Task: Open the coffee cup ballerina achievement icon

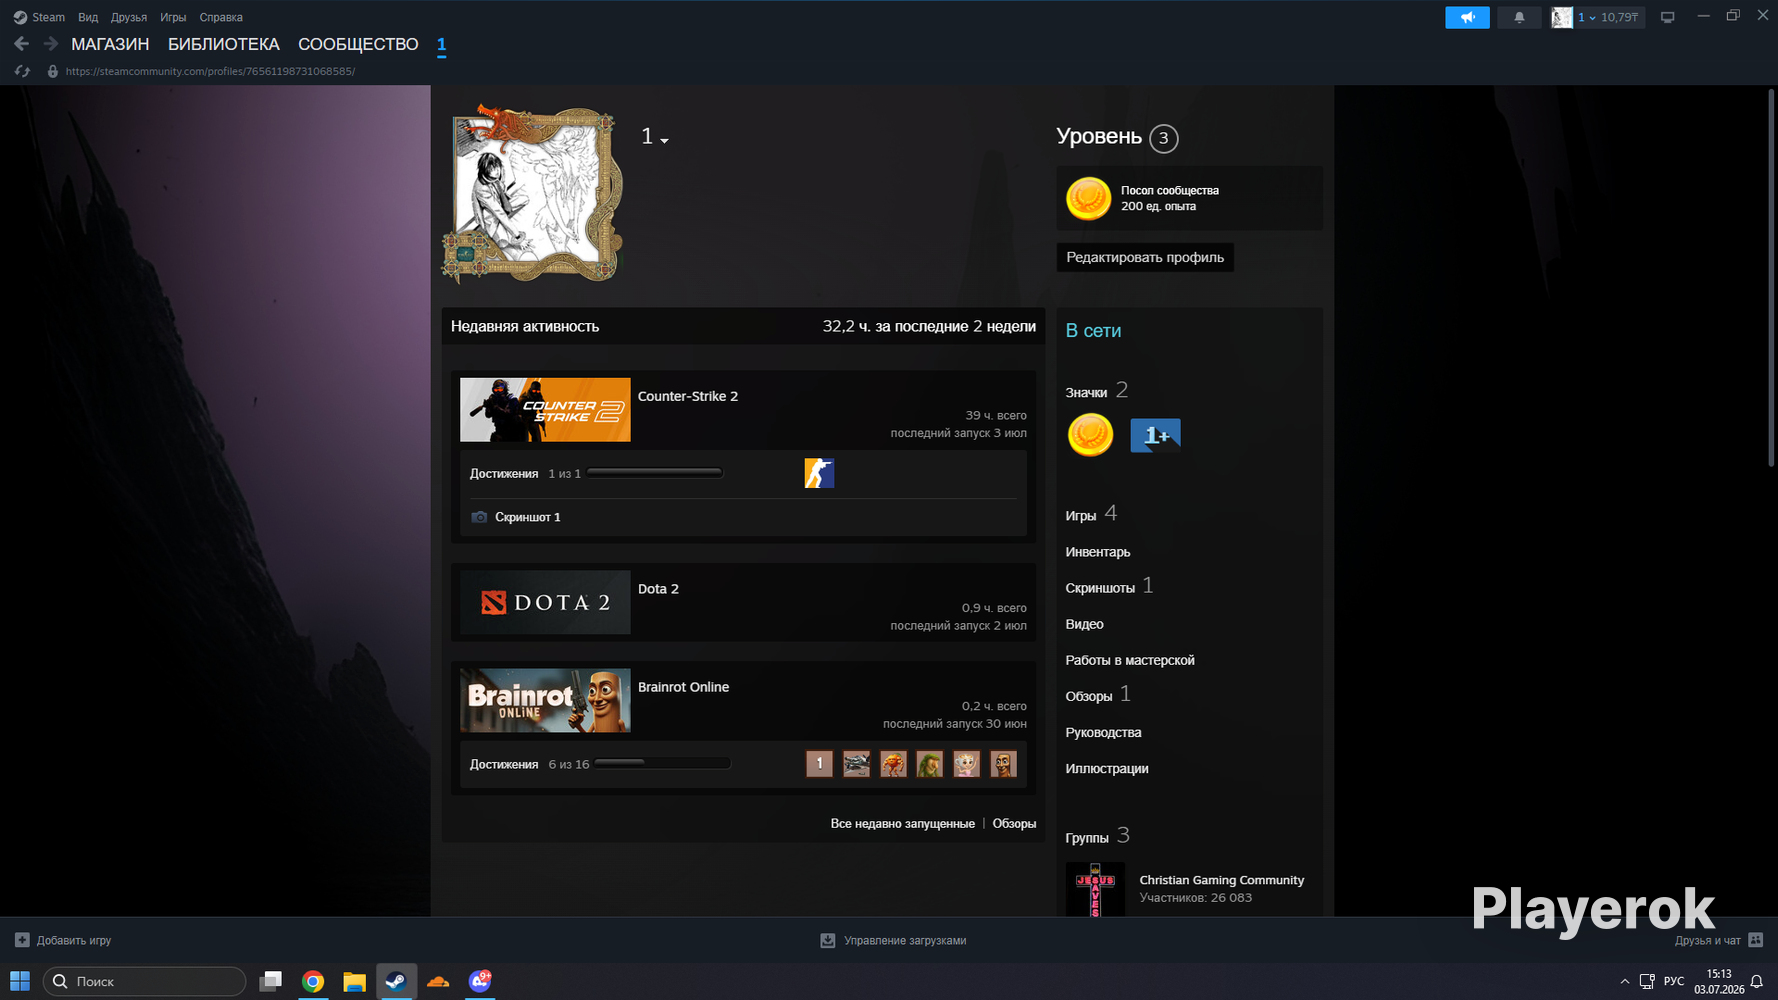Action: (966, 764)
